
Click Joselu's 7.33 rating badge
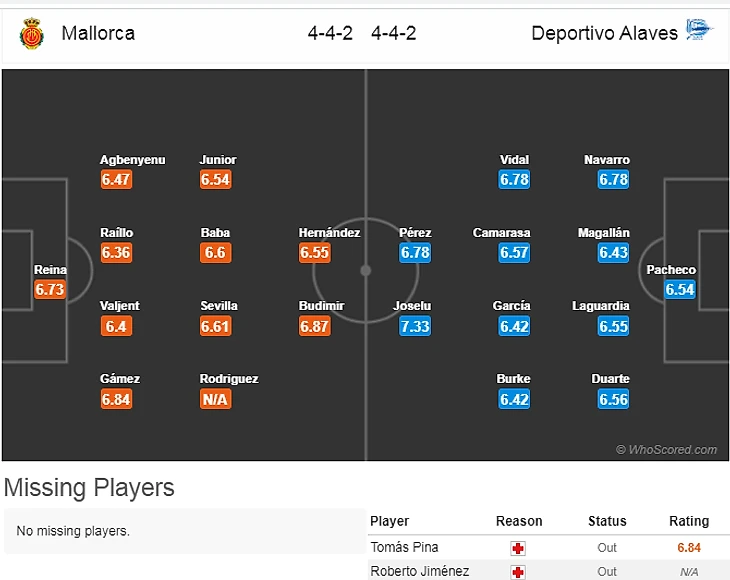(x=415, y=327)
